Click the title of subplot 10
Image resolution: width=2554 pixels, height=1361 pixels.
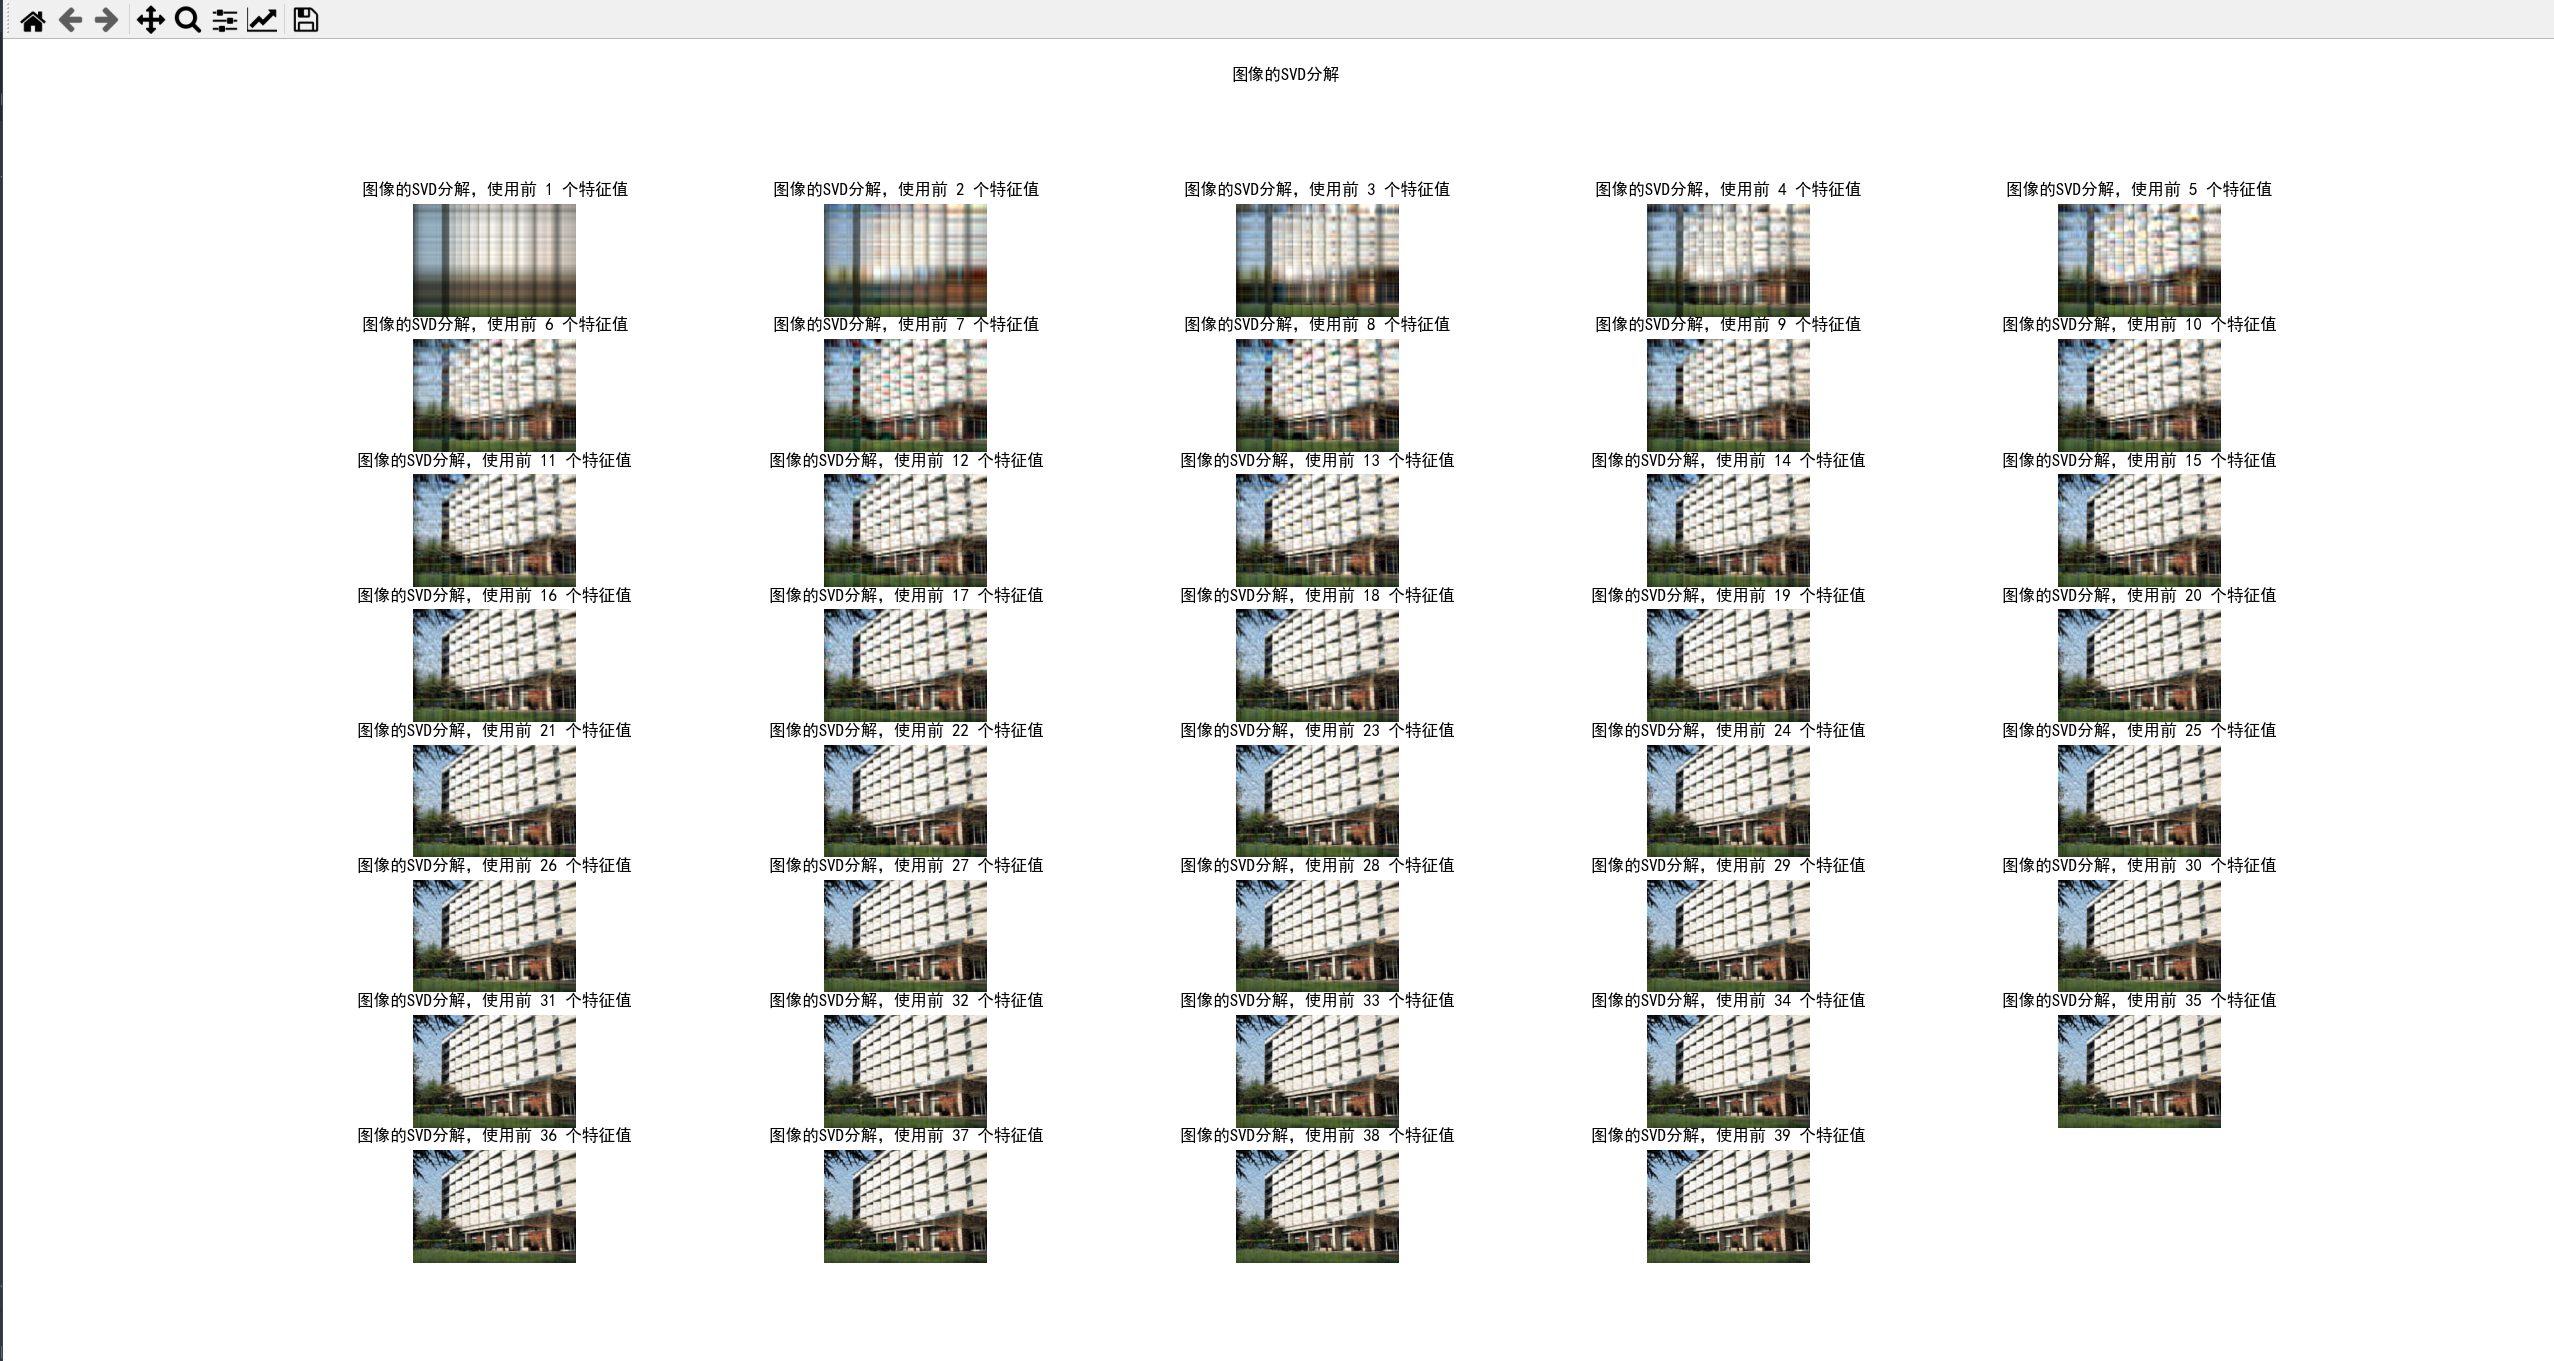click(x=2138, y=325)
